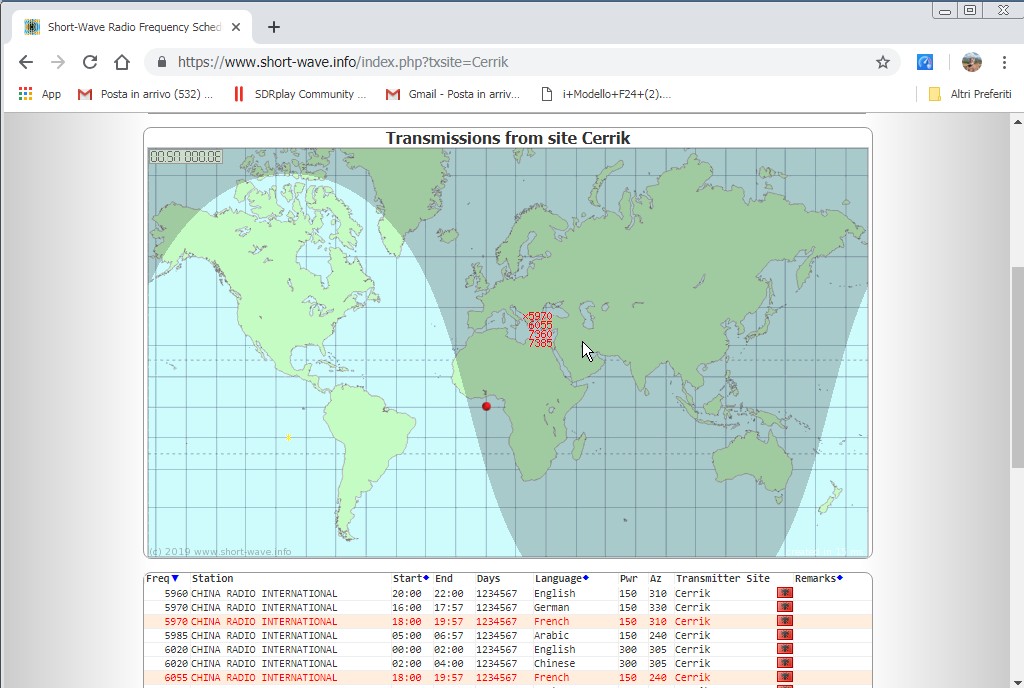Click Albania flag in 6020 Chinese row

(x=785, y=663)
